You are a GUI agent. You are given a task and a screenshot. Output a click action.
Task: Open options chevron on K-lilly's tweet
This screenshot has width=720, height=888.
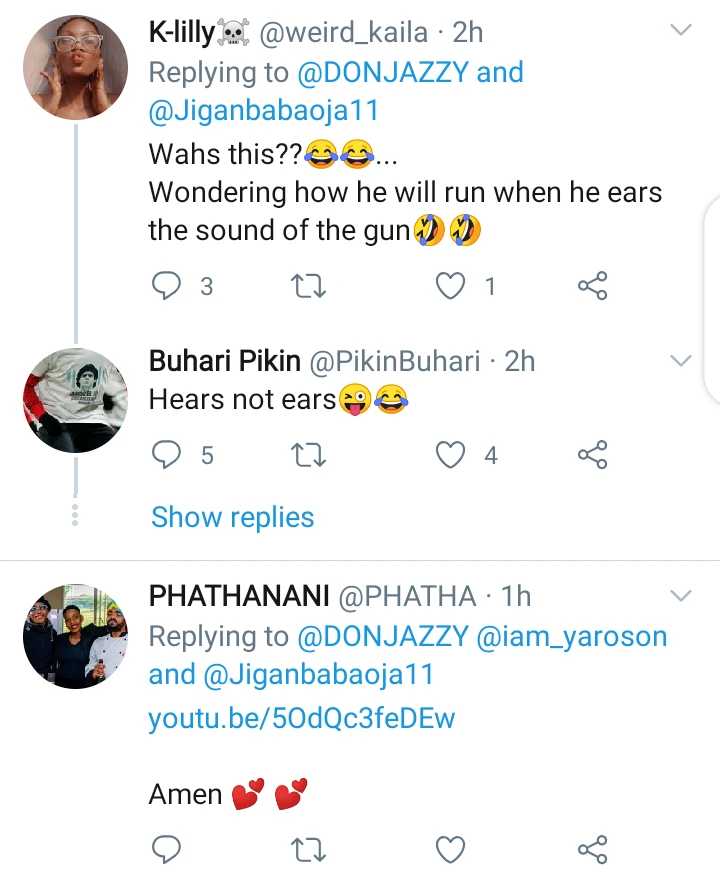click(x=680, y=31)
